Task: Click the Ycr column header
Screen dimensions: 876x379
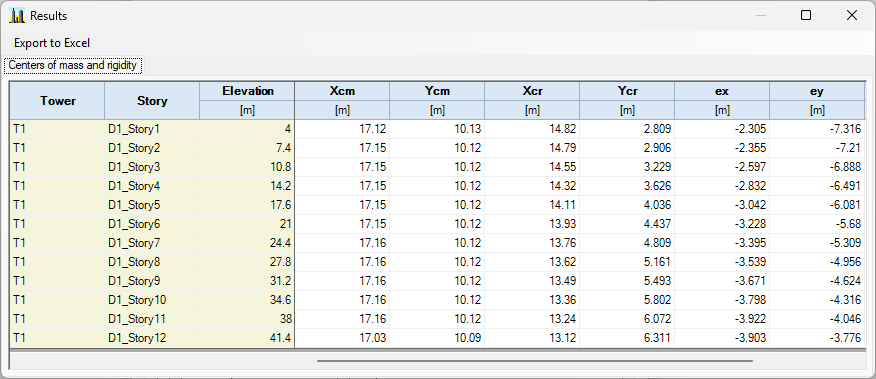Action: (x=627, y=91)
